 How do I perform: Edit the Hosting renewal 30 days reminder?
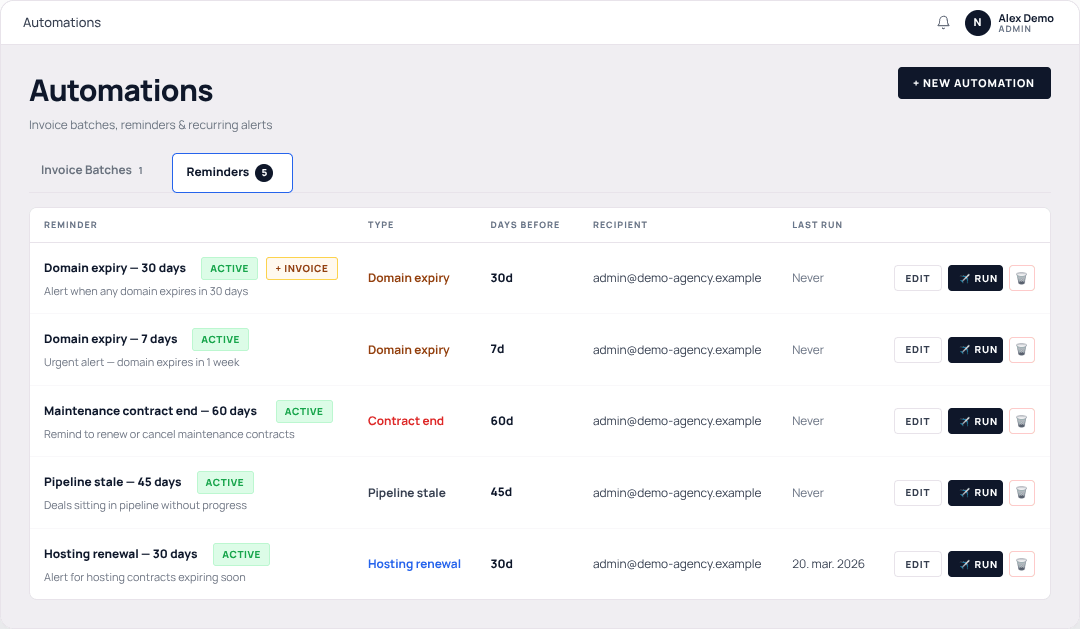[x=917, y=564]
